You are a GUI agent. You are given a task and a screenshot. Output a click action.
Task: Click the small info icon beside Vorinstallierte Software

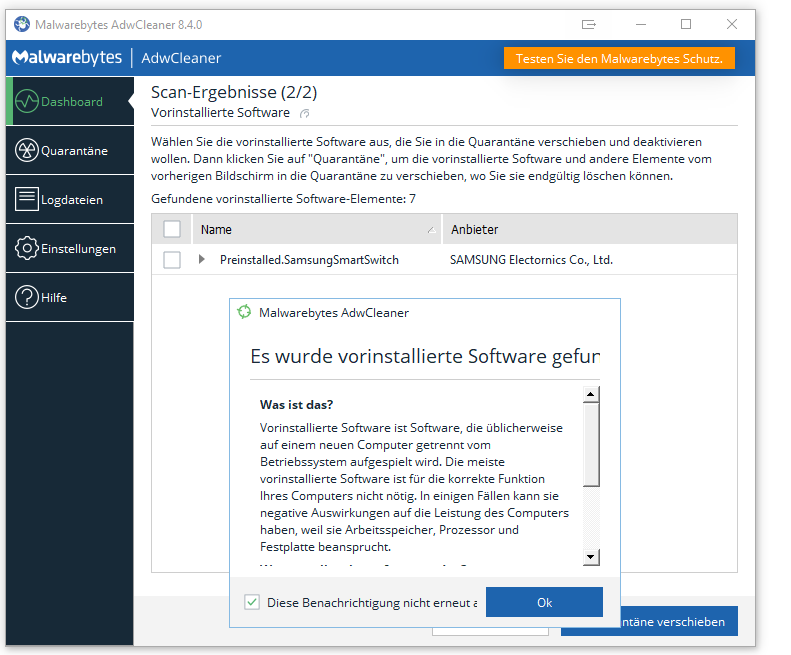(x=305, y=114)
